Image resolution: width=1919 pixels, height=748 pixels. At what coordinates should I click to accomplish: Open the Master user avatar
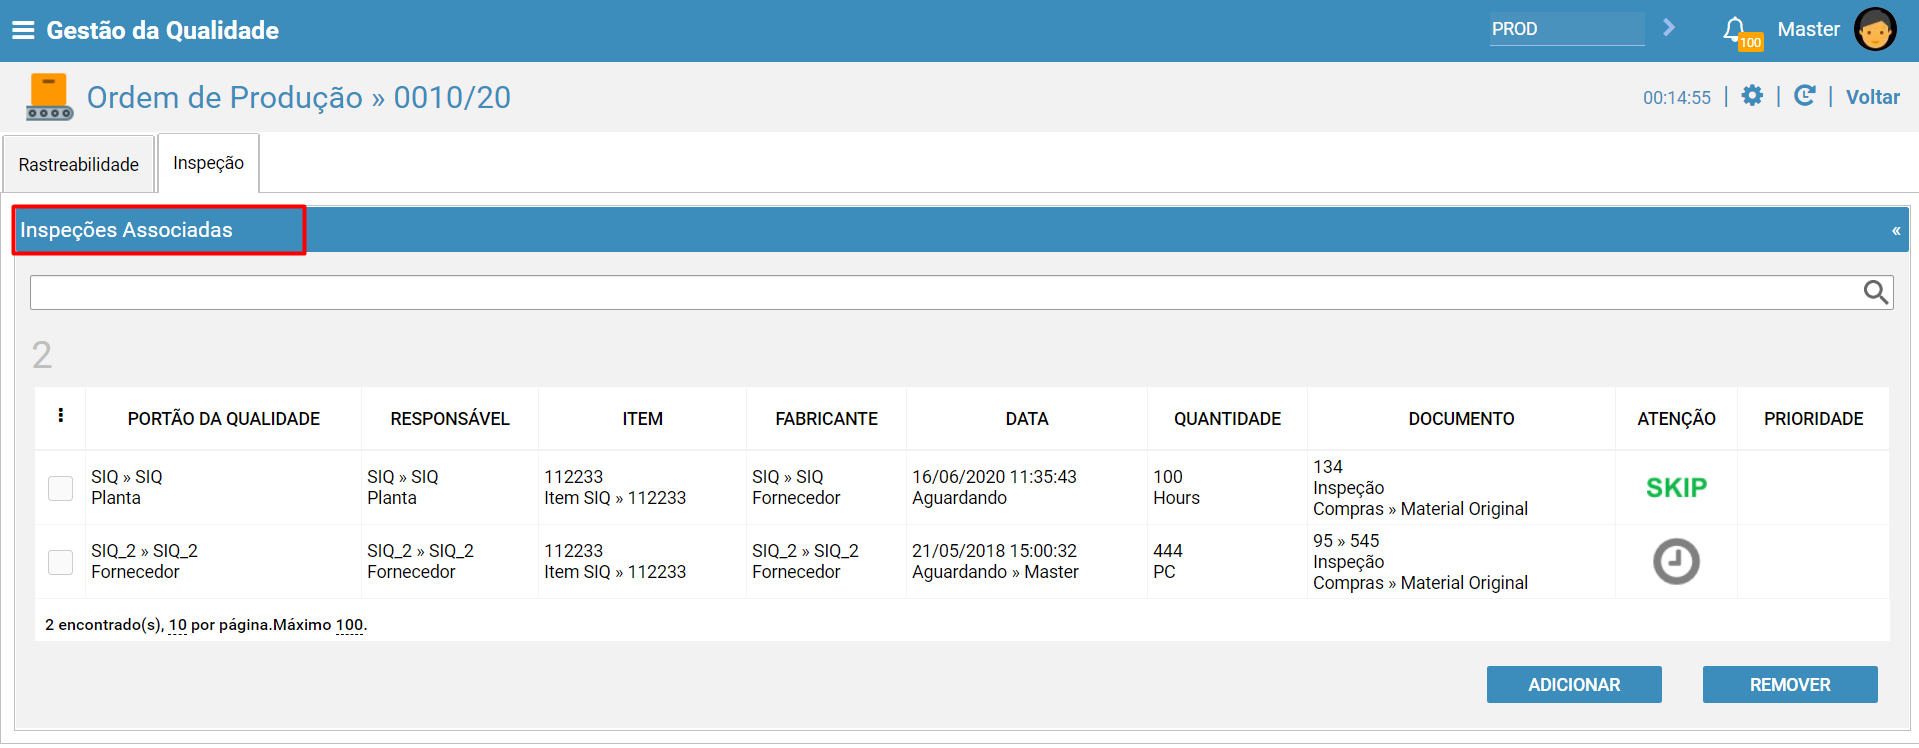click(x=1874, y=29)
